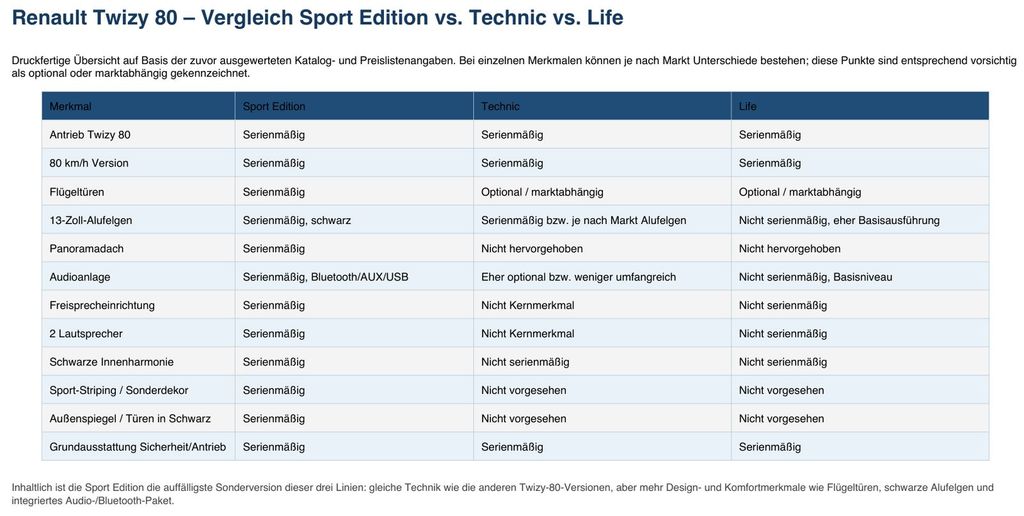Select Serienmäßig, Bluetooth/AUX/USB cell

coord(325,277)
